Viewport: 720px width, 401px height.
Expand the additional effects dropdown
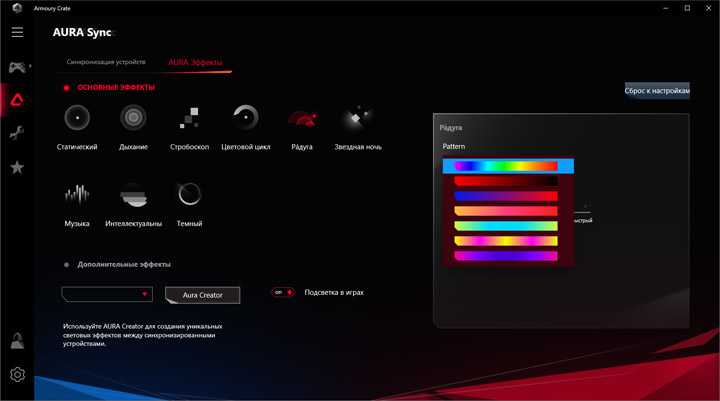pyautogui.click(x=107, y=294)
